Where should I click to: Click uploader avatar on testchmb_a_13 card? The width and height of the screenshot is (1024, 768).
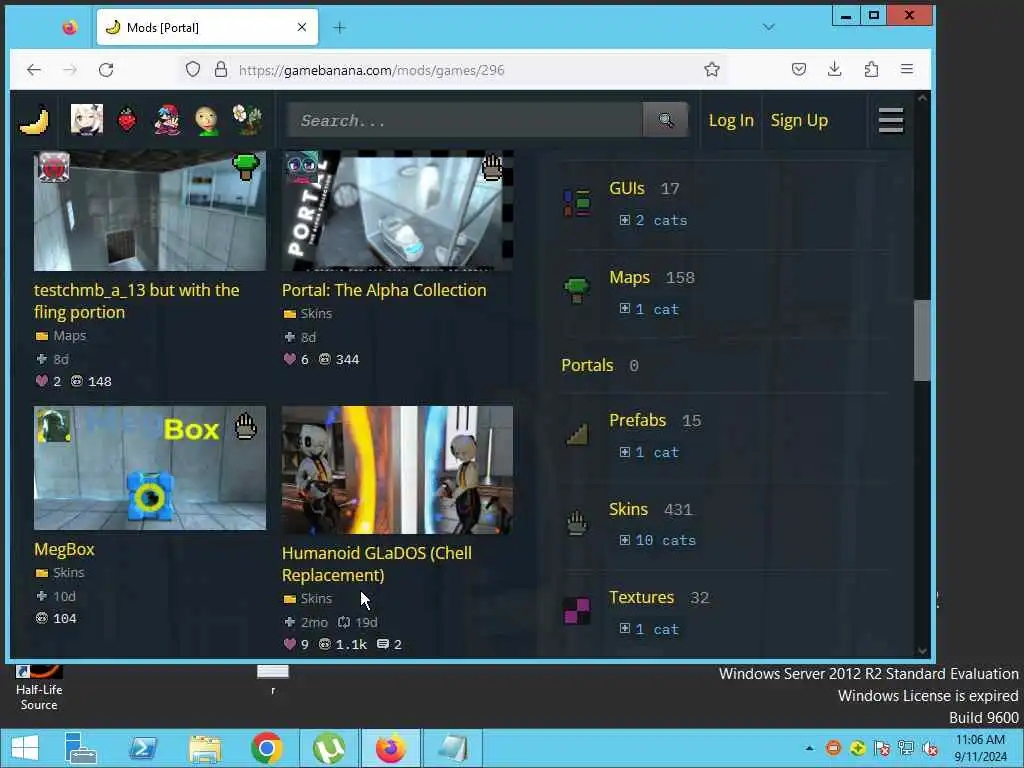(54, 168)
